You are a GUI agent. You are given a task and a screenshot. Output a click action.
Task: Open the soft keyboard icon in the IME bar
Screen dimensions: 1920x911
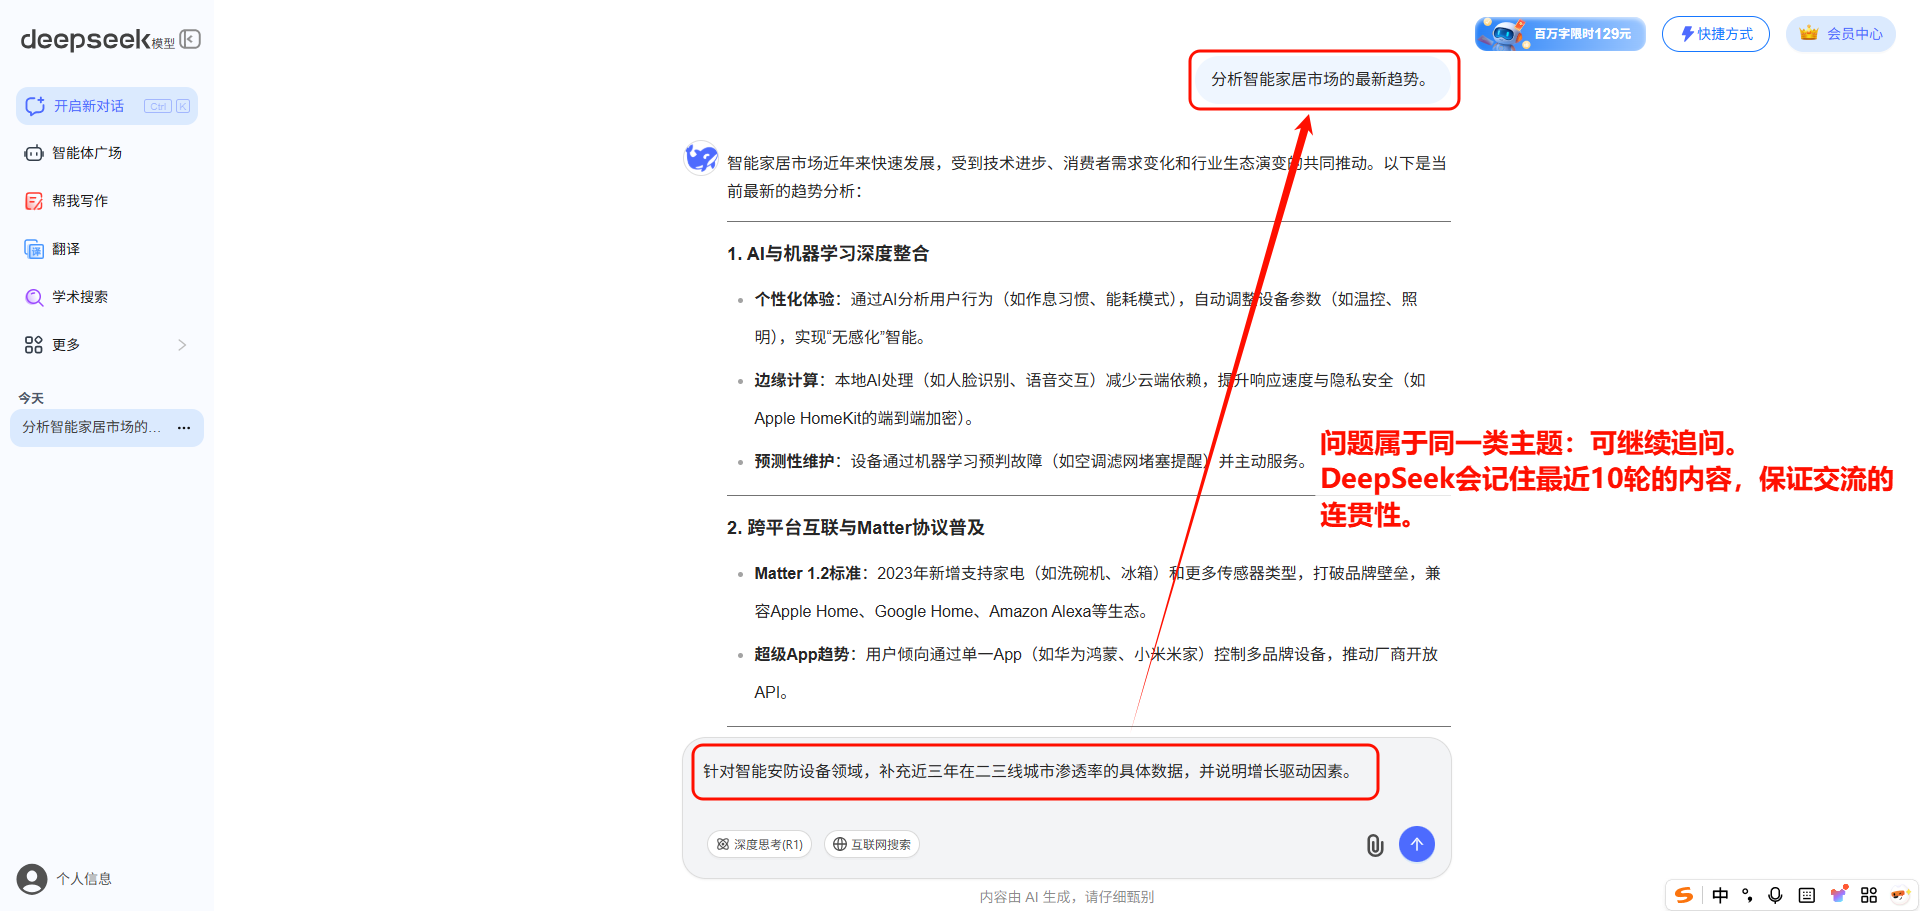tap(1806, 895)
